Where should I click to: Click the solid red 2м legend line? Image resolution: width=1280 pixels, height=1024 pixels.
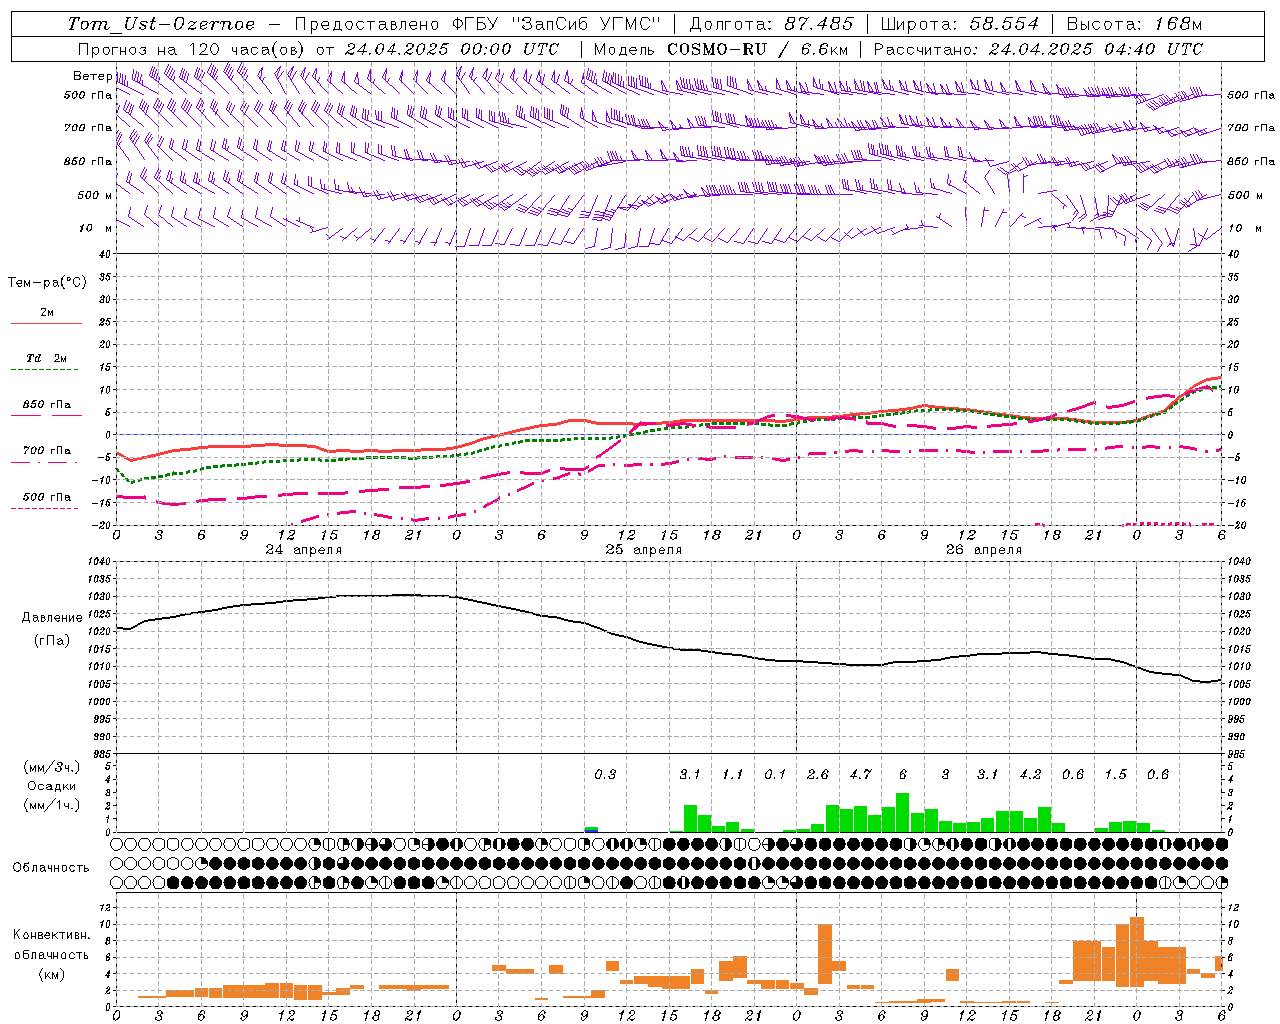[46, 324]
